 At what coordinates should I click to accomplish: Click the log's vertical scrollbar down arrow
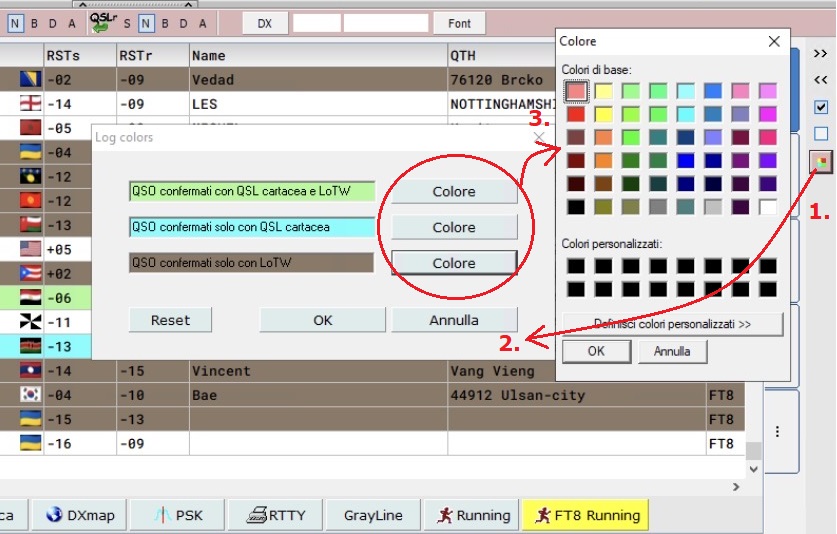pyautogui.click(x=753, y=469)
